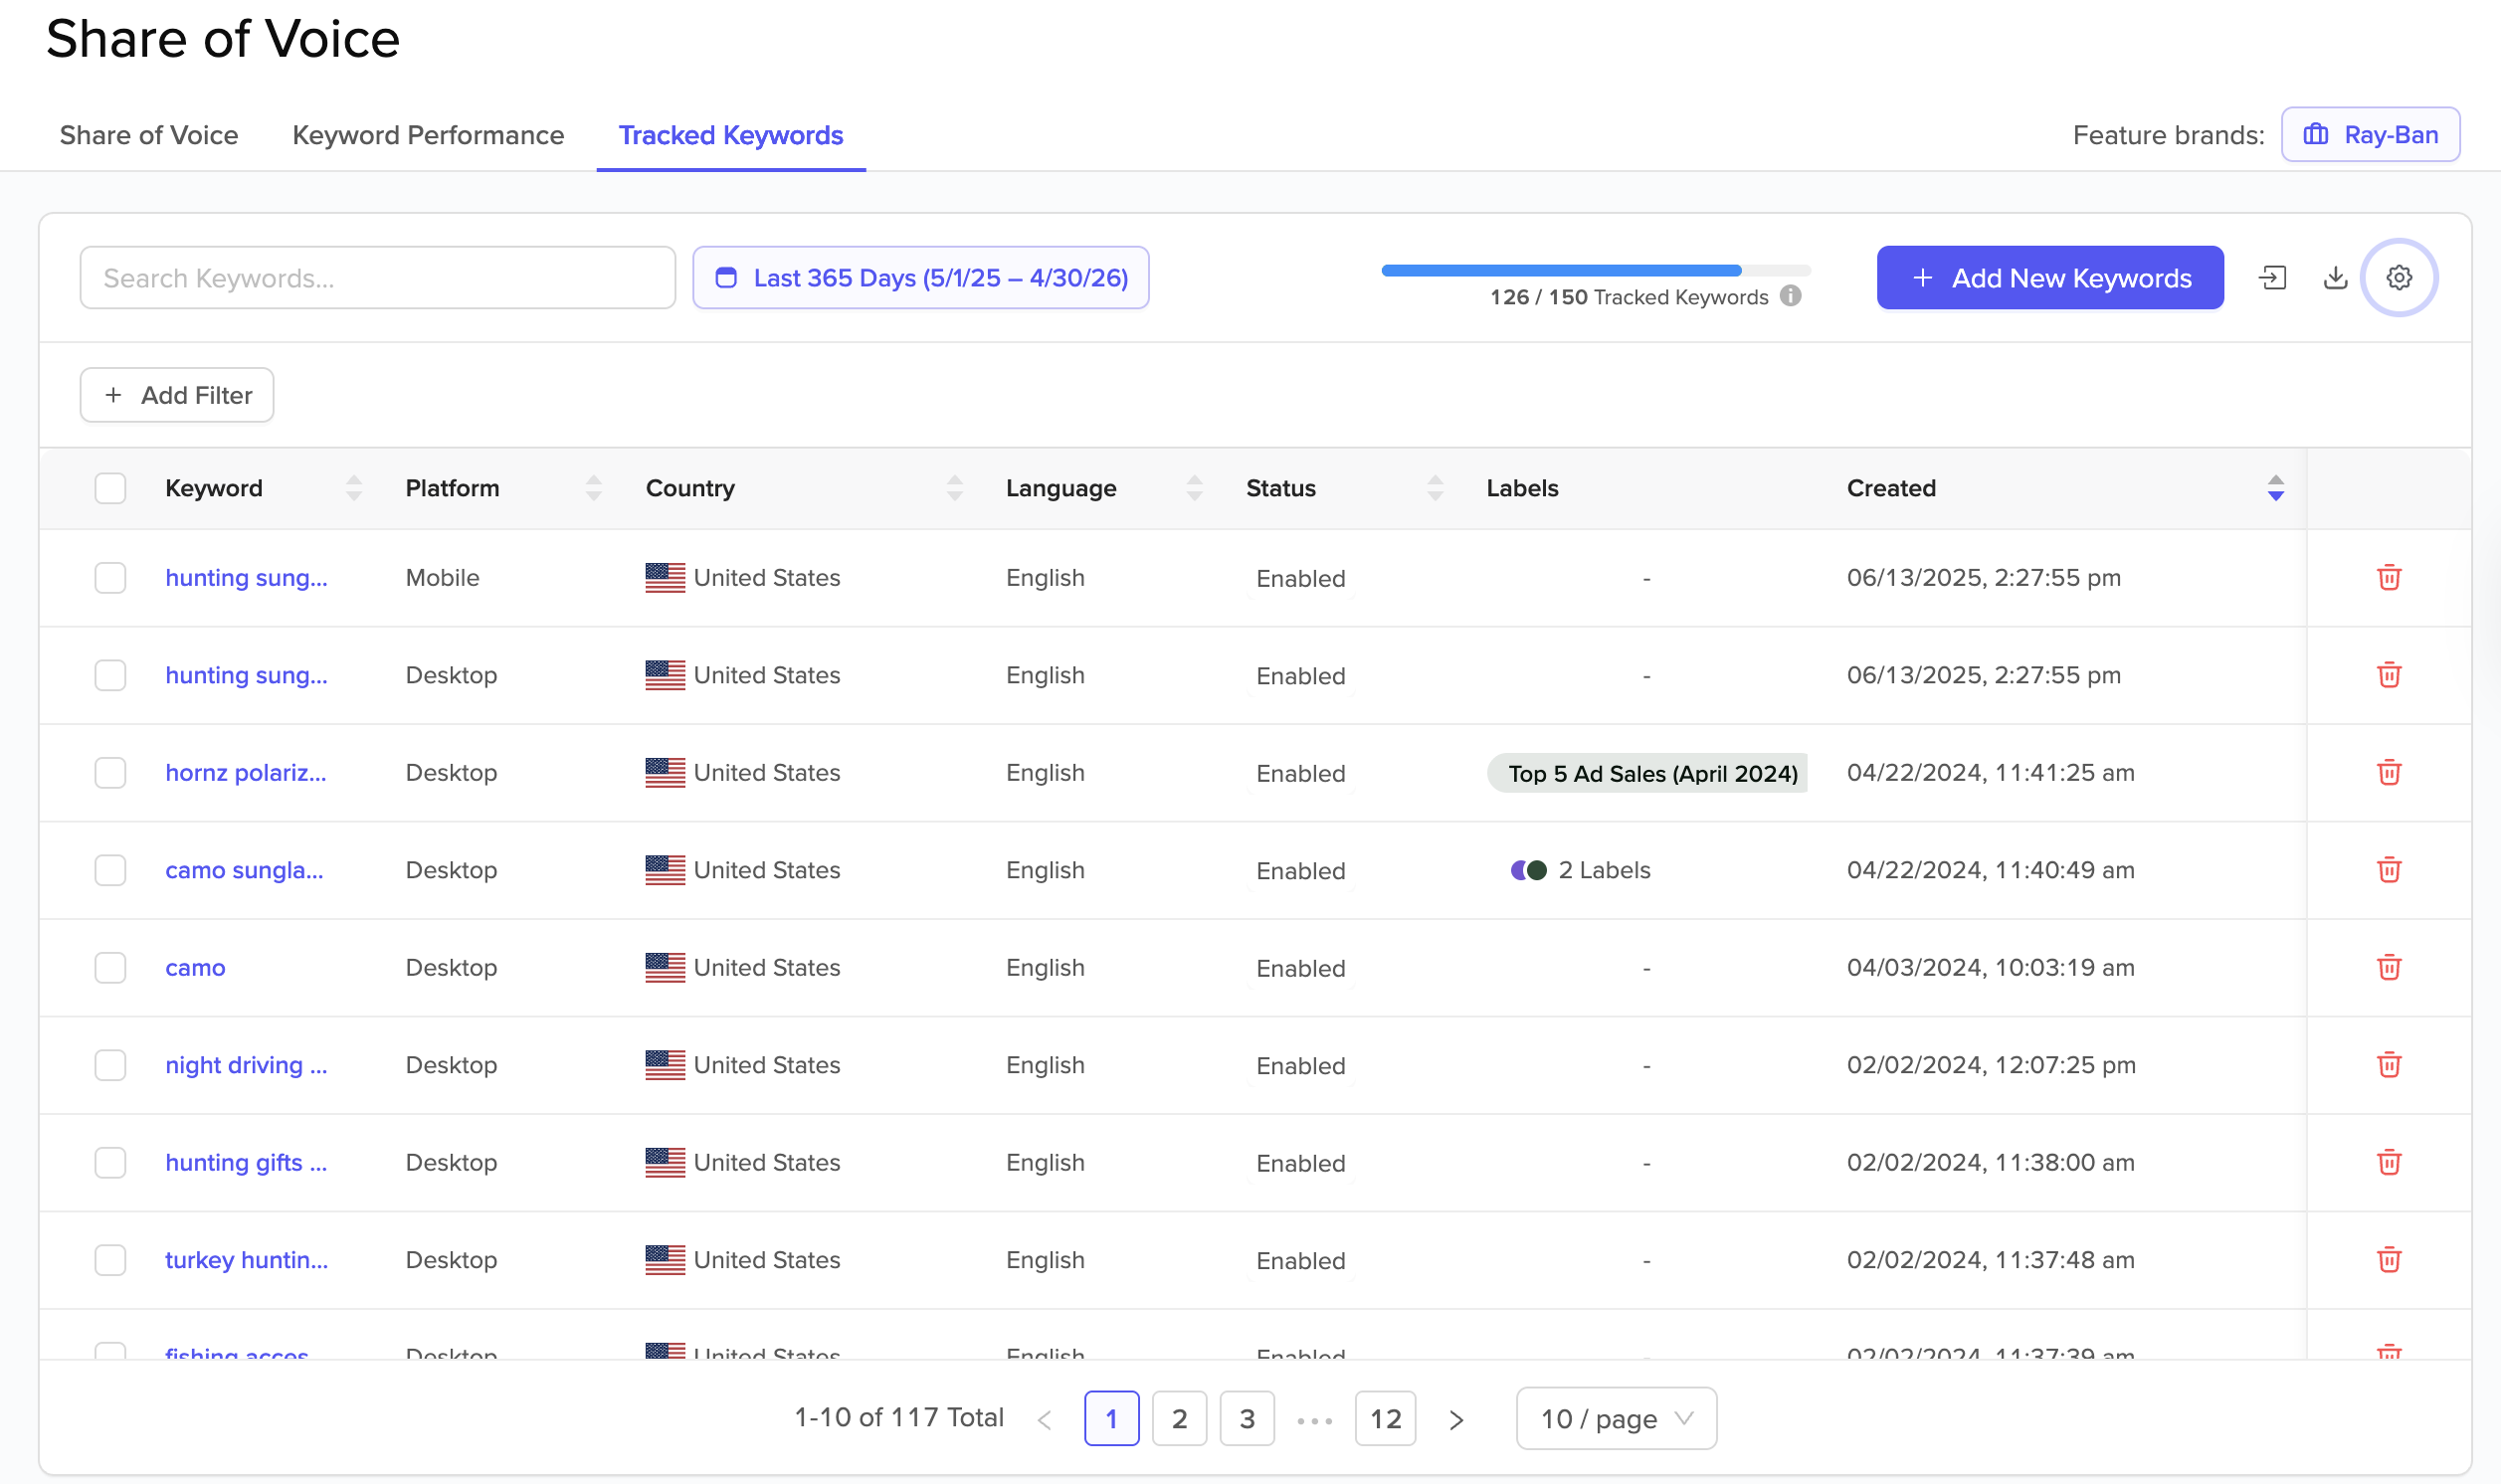Toggle Created column sort order

pyautogui.click(x=2275, y=488)
